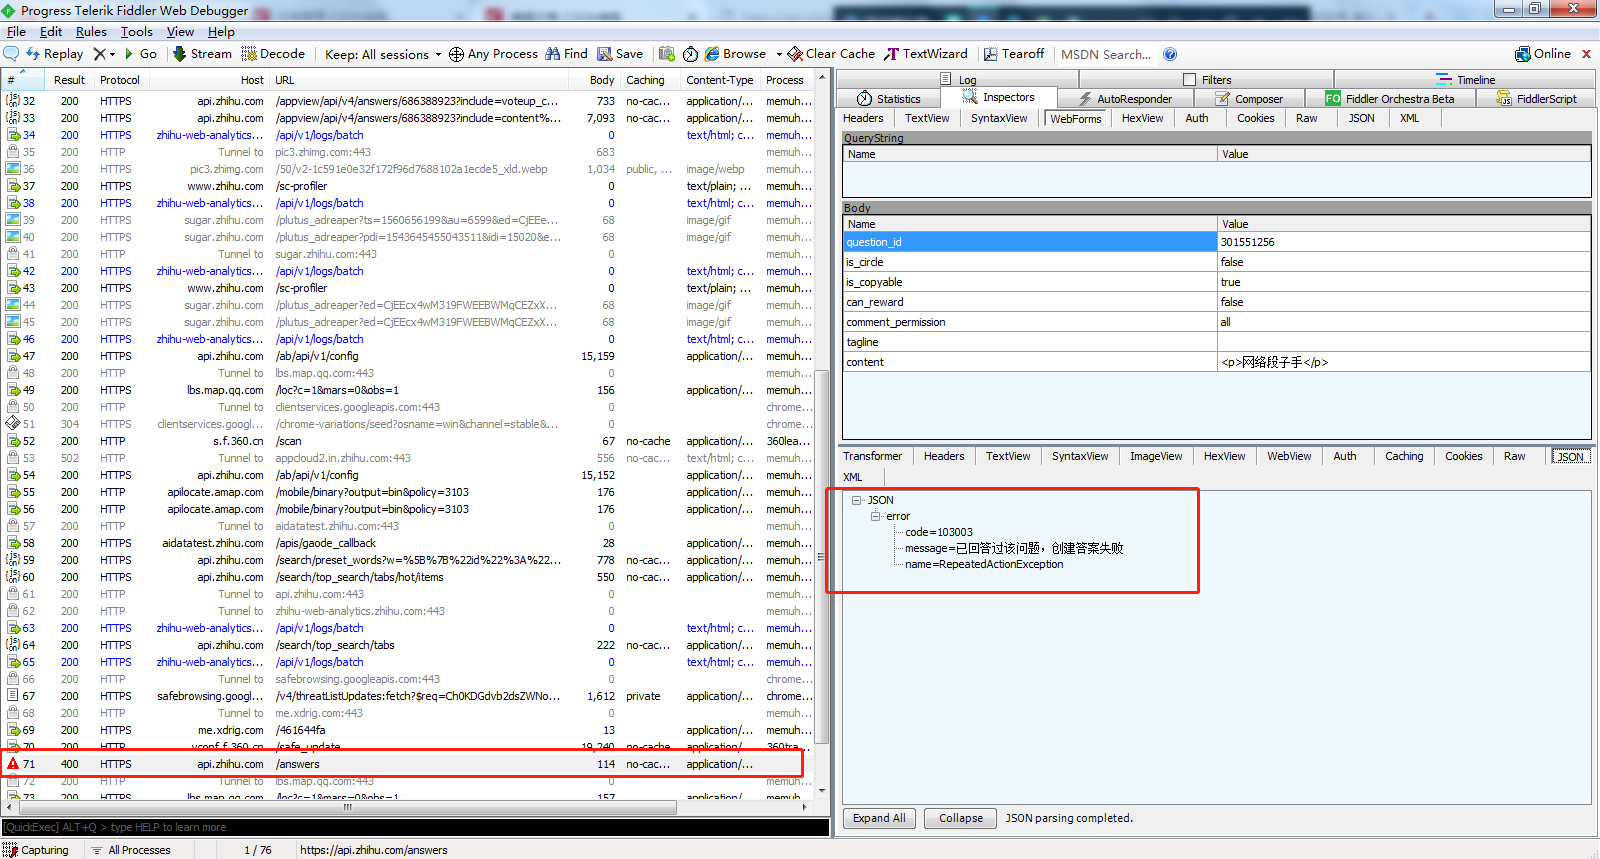Click the camera screenshot icon
1600x859 pixels.
tap(666, 54)
